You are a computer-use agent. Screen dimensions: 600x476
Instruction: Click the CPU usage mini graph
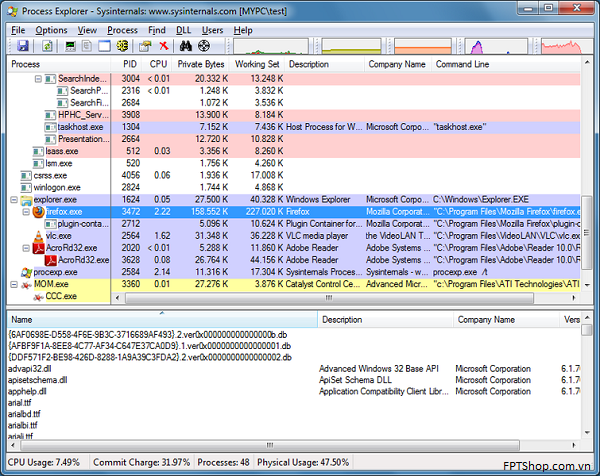point(271,46)
